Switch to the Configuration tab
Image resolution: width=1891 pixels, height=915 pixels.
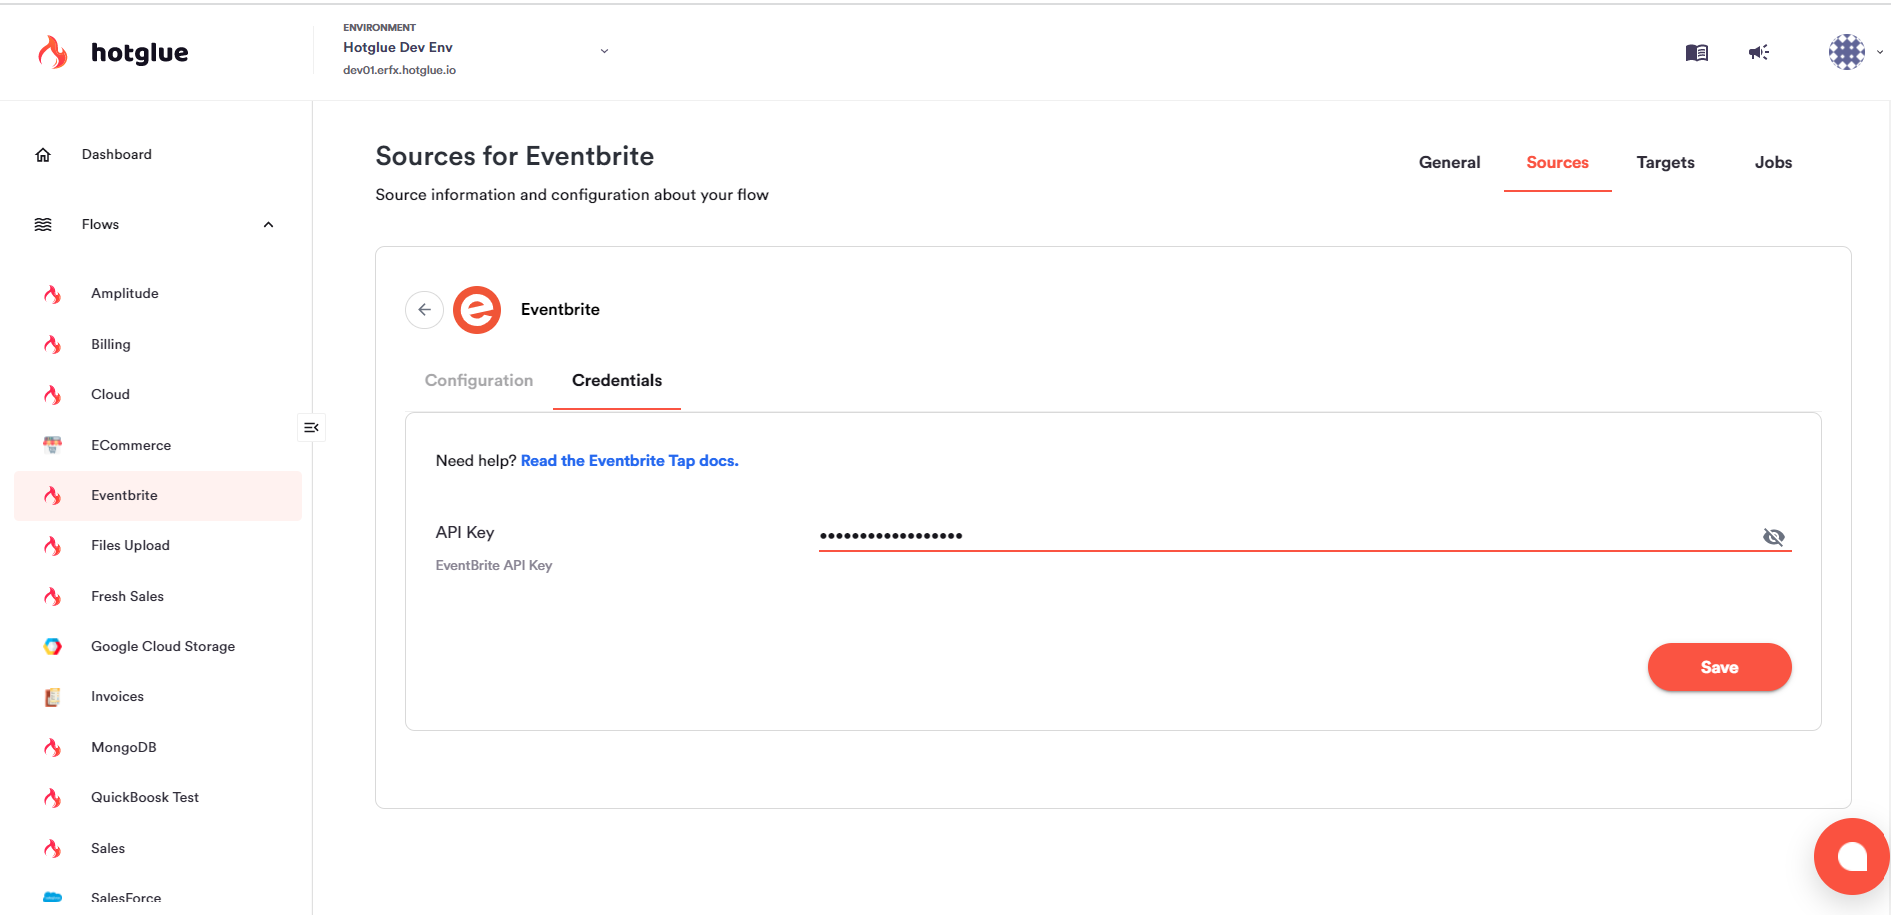[x=479, y=380]
